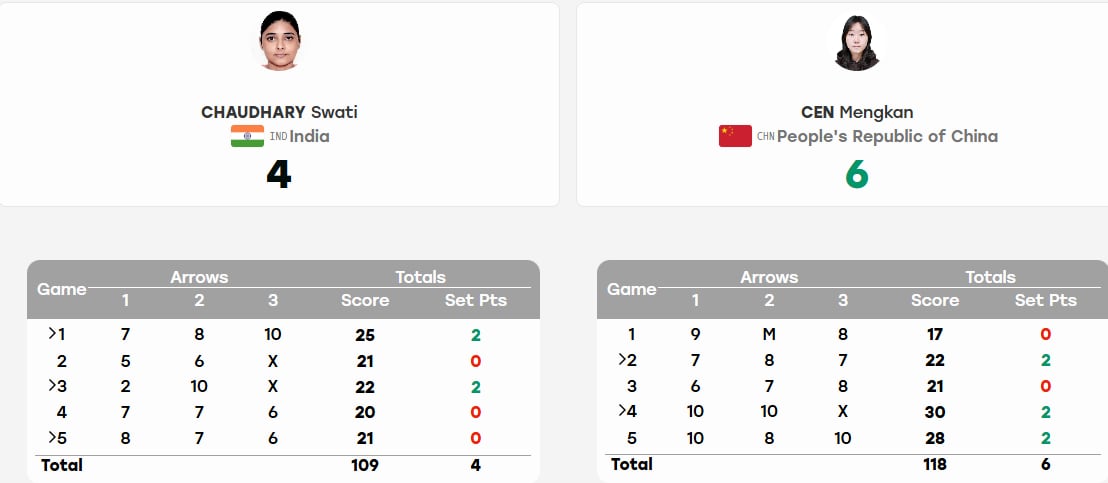Click the game 4 arrow marker for Cen
Screen dimensions: 1108x483
(x=623, y=410)
